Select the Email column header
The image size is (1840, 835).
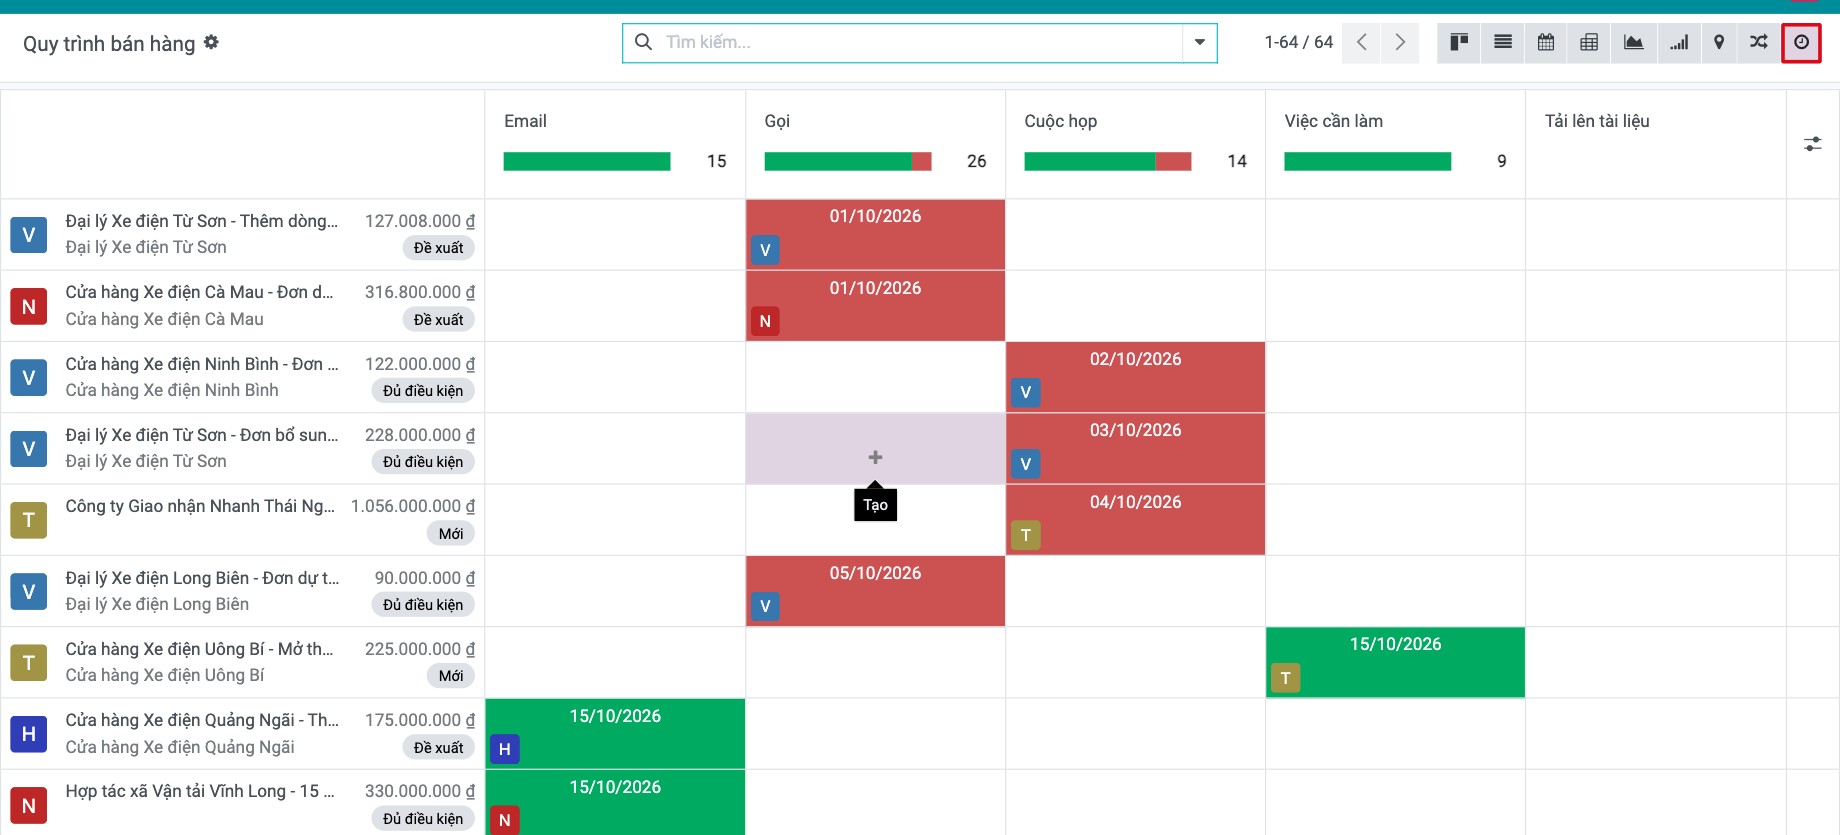(525, 121)
